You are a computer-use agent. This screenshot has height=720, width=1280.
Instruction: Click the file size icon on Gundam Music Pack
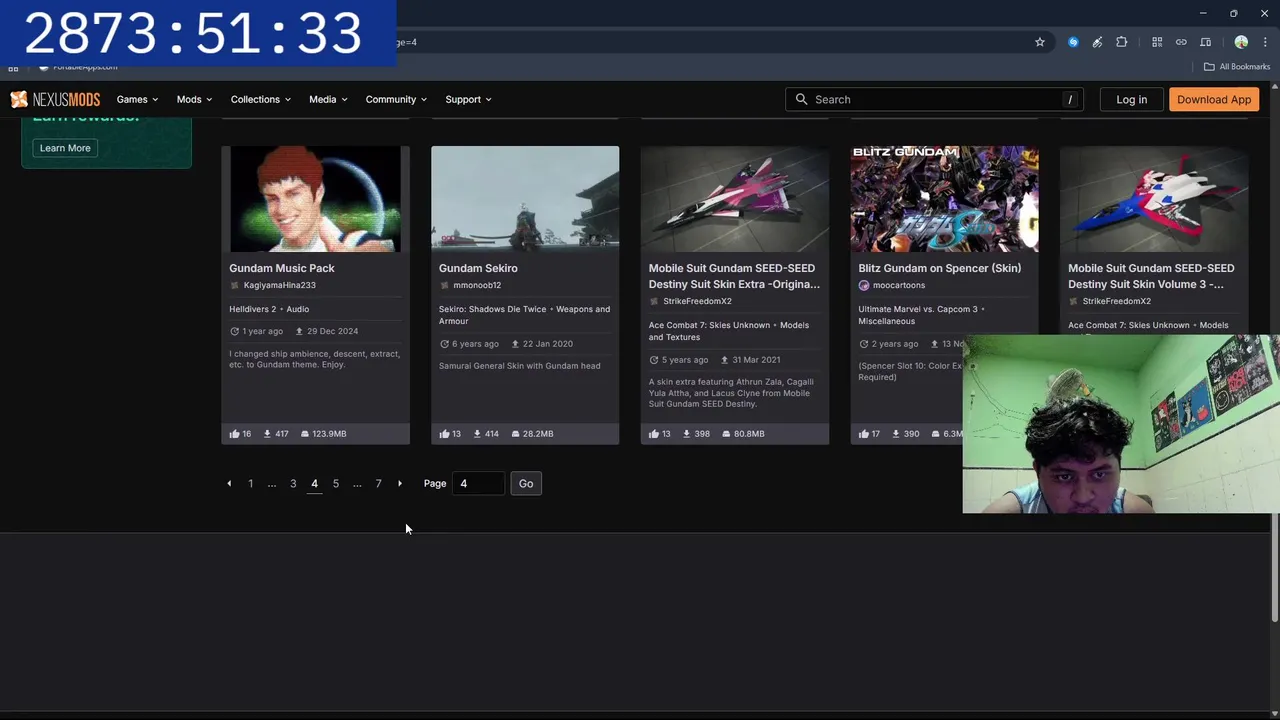click(305, 434)
